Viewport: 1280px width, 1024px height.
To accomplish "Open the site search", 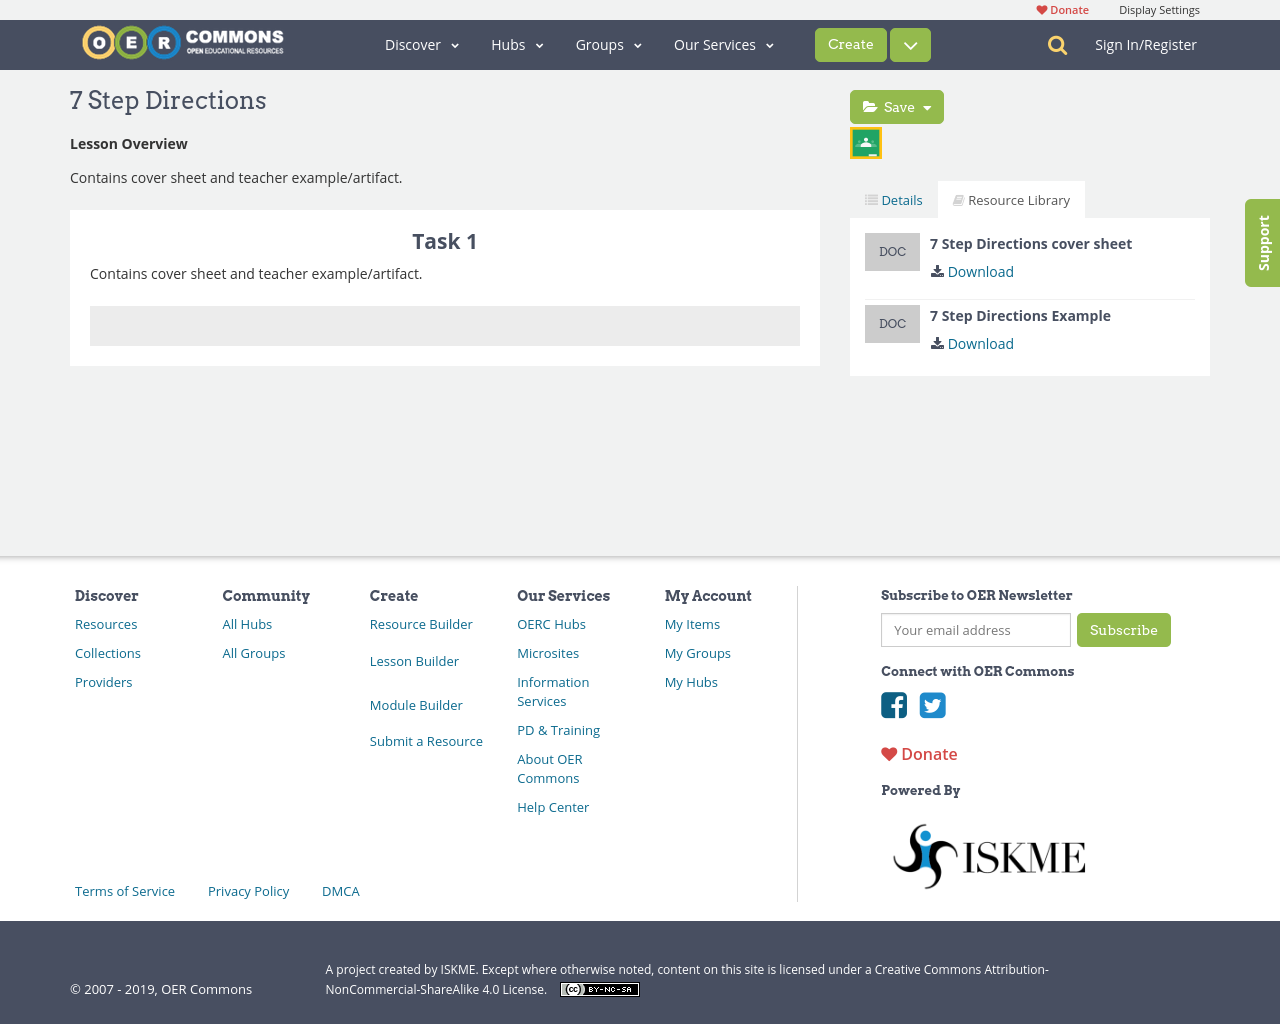I will point(1055,44).
